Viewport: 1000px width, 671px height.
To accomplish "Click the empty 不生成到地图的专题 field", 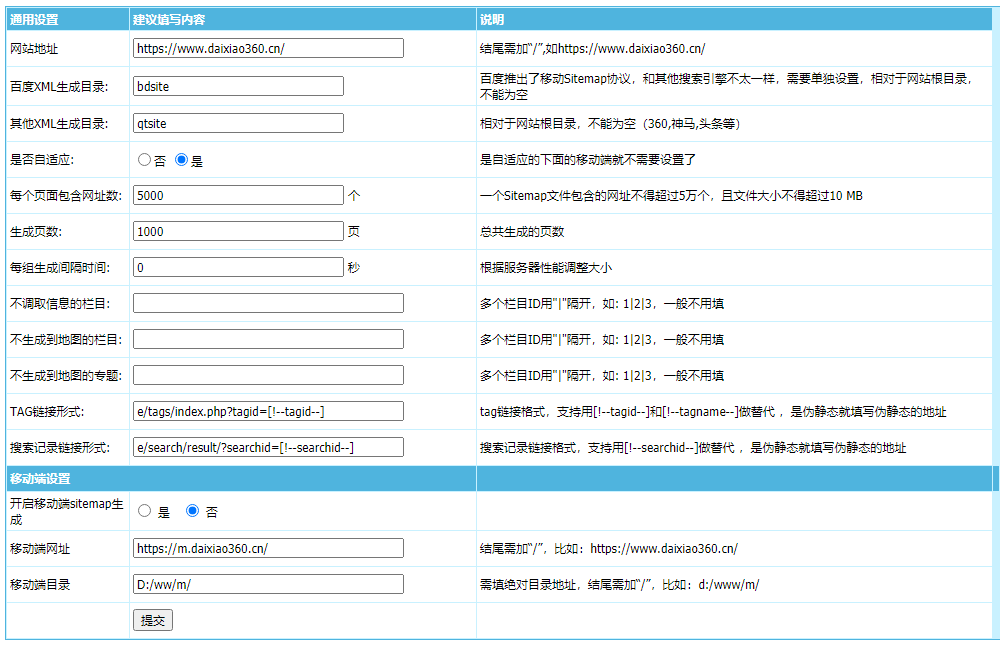I will [x=268, y=375].
